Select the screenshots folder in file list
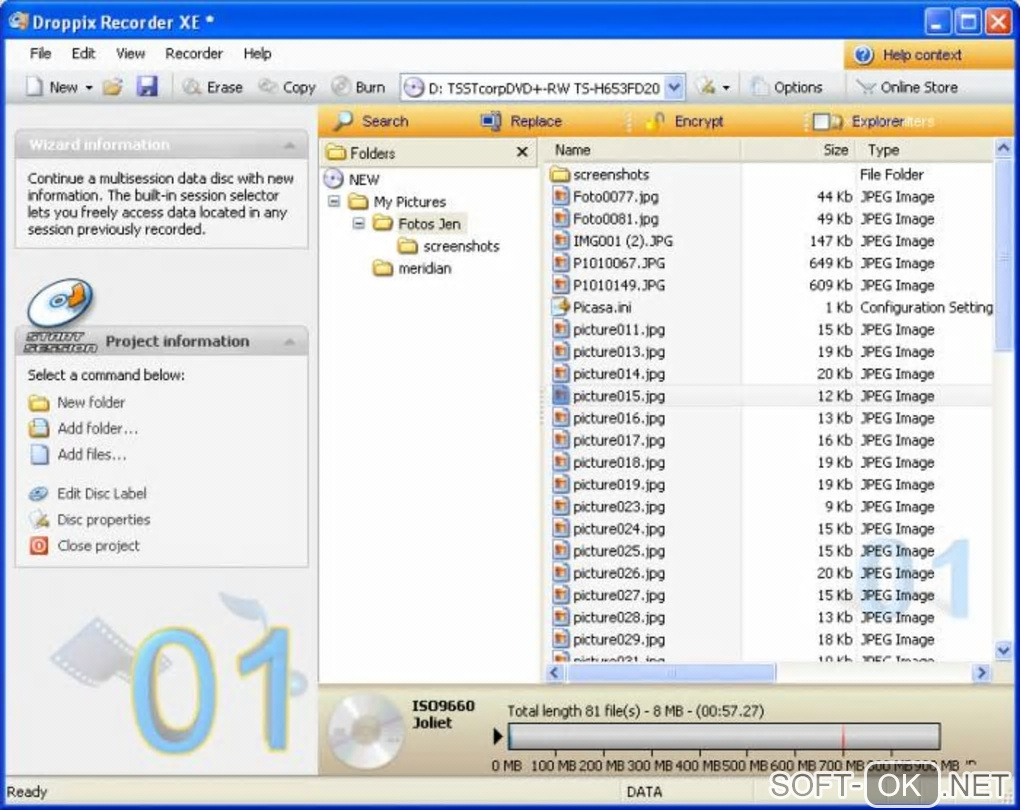The height and width of the screenshot is (810, 1020). coord(600,174)
